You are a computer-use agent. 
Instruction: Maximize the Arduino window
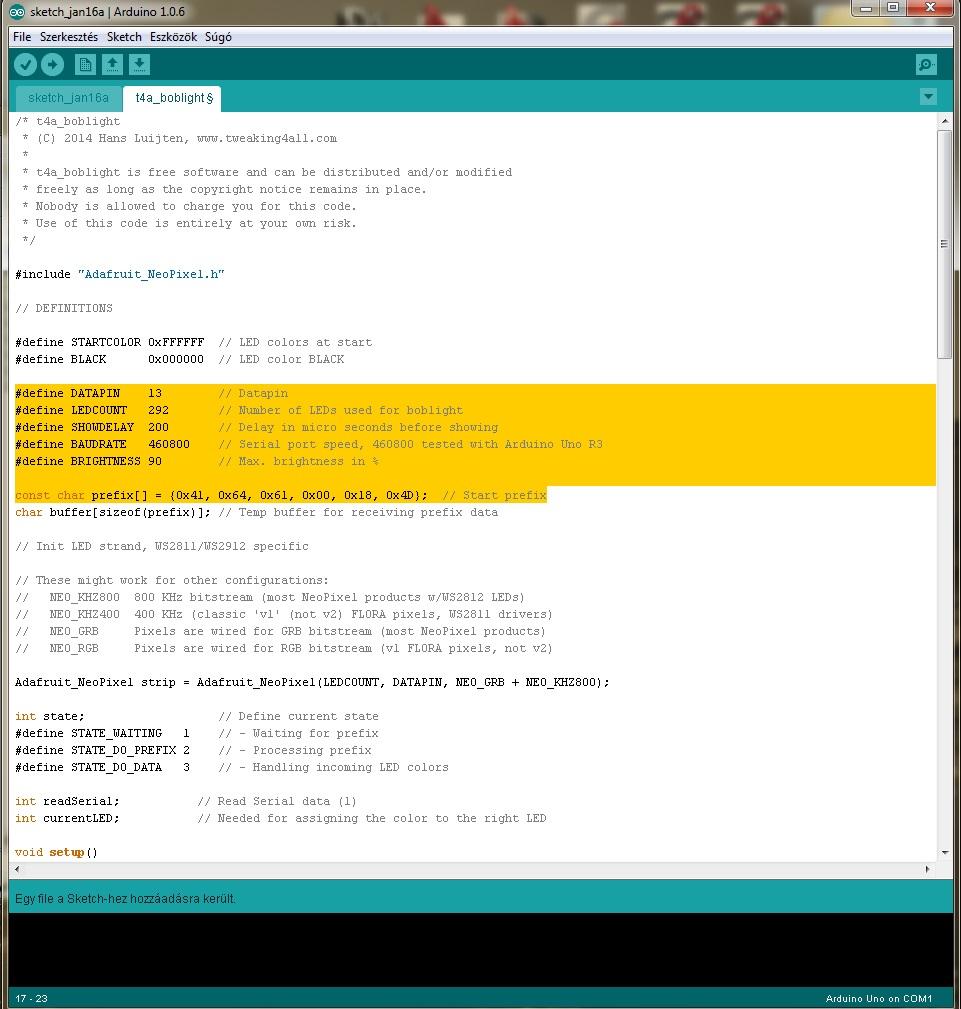893,8
